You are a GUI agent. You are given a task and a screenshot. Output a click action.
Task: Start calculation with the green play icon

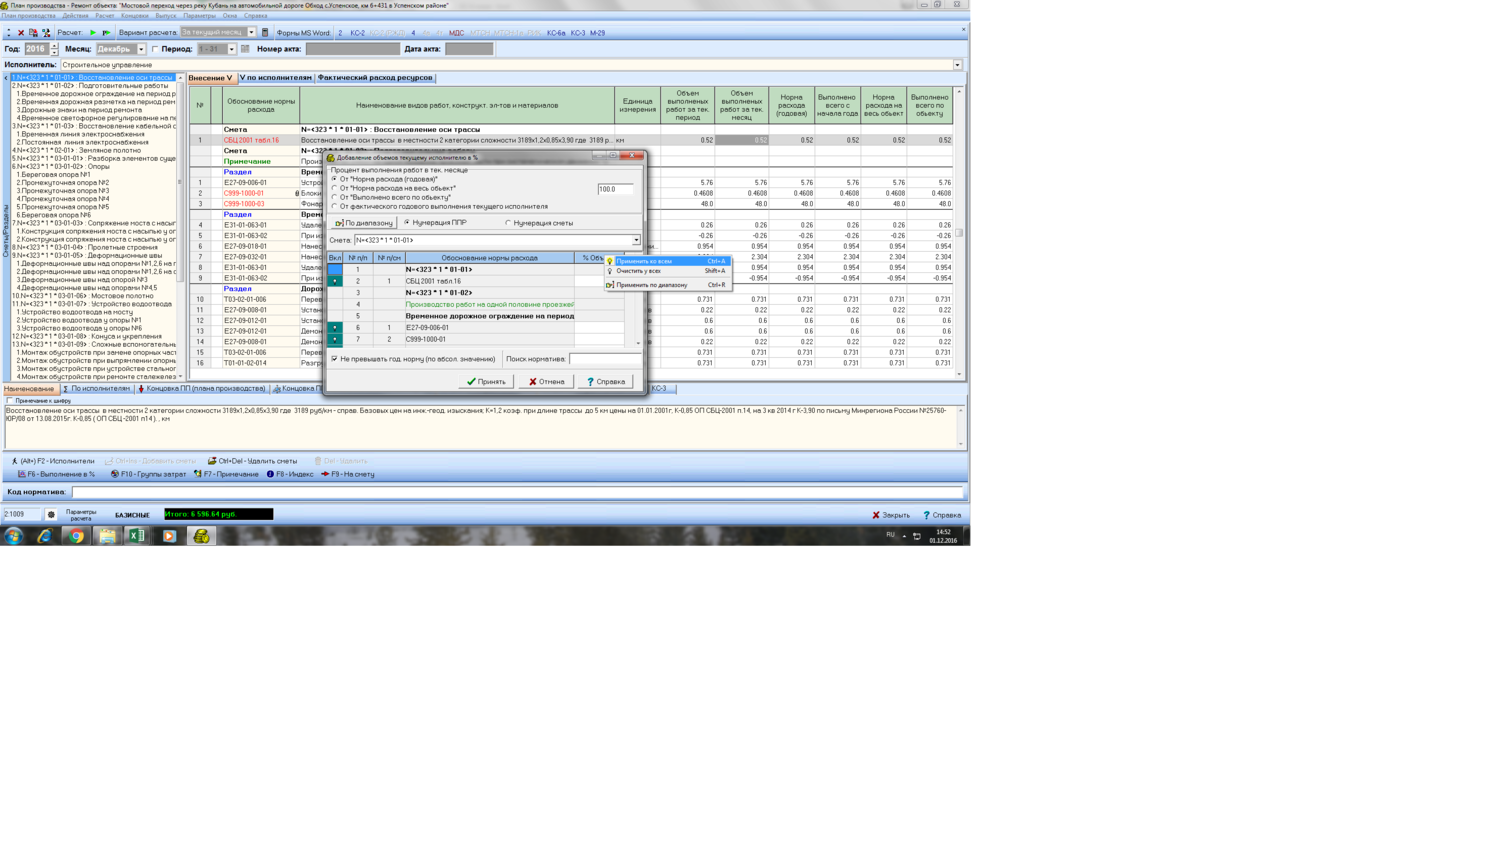click(x=93, y=33)
